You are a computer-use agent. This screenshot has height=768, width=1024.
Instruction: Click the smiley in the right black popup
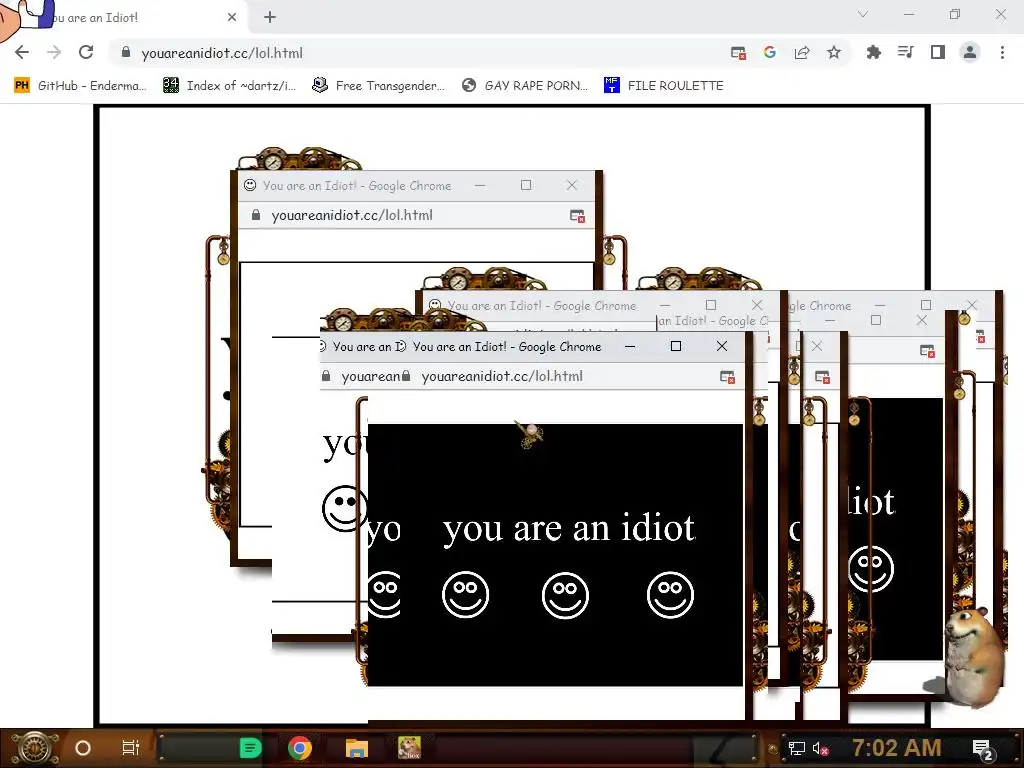[871, 568]
